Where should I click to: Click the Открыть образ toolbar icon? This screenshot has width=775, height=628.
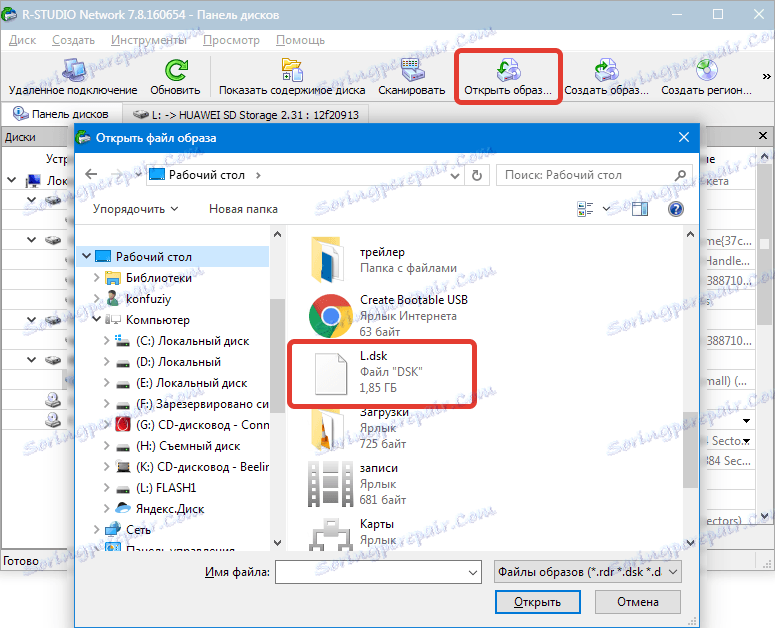click(x=508, y=70)
